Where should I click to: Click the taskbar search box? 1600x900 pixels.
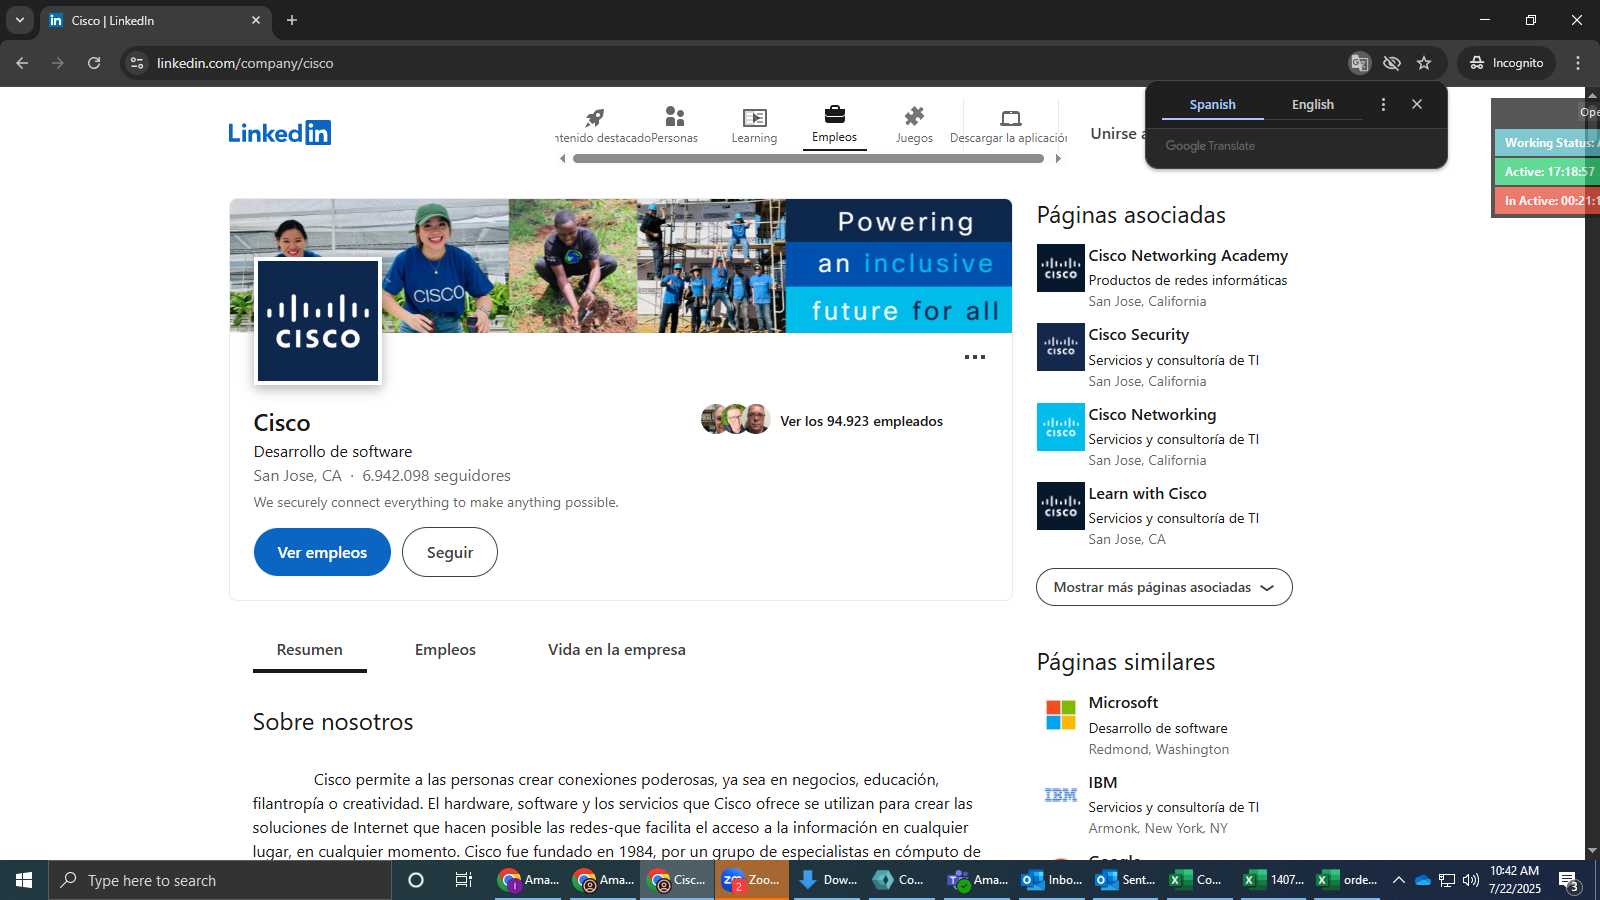pos(220,880)
